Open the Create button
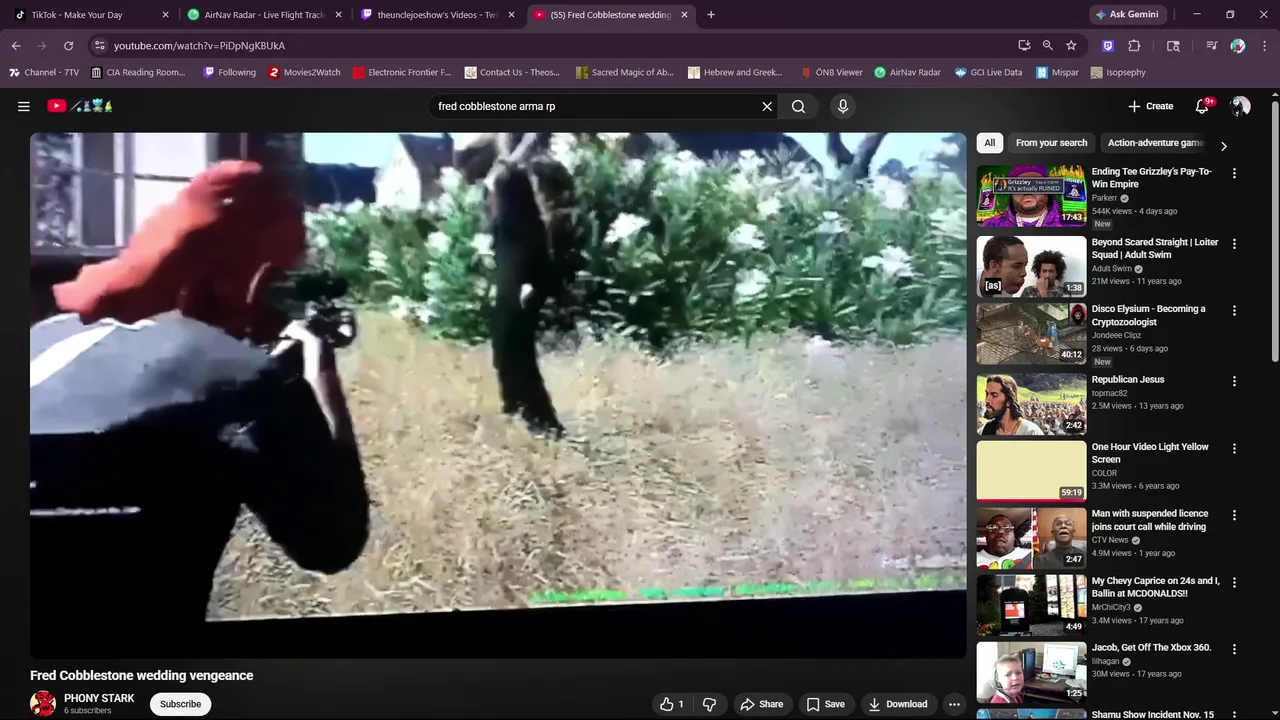Viewport: 1280px width, 720px height. pyautogui.click(x=1151, y=106)
